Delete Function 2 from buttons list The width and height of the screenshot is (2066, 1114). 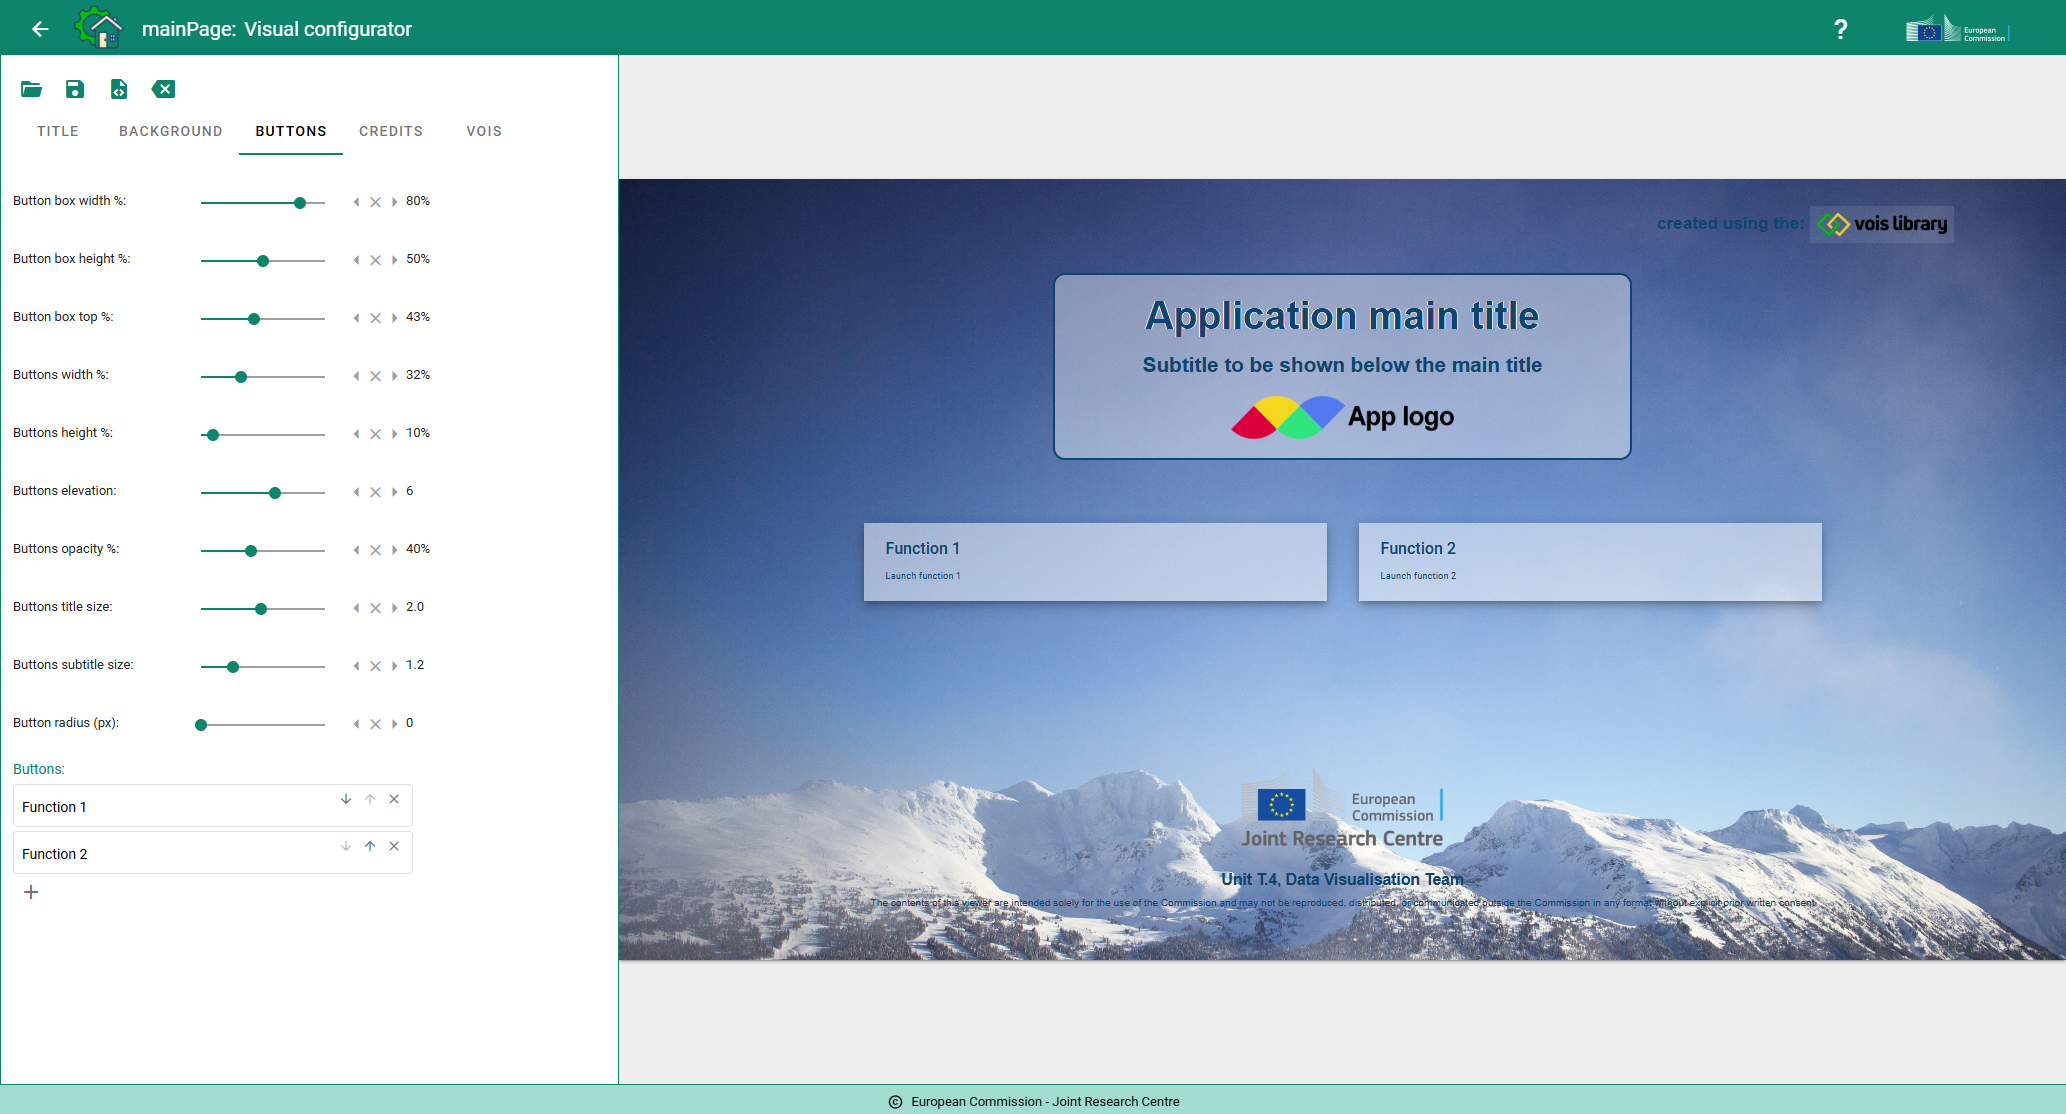tap(394, 846)
